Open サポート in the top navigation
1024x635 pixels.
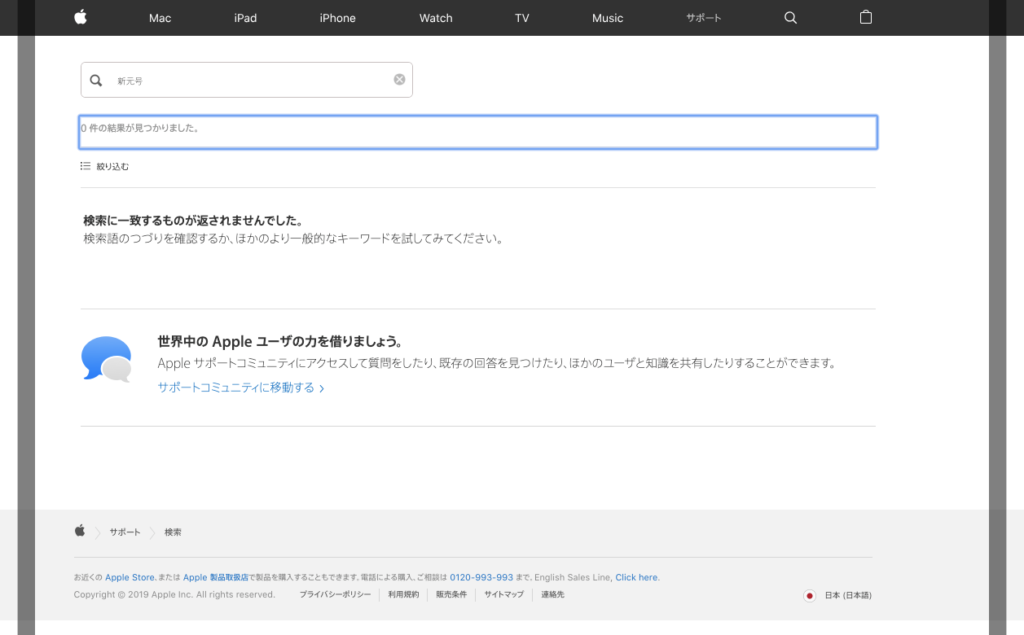point(703,18)
